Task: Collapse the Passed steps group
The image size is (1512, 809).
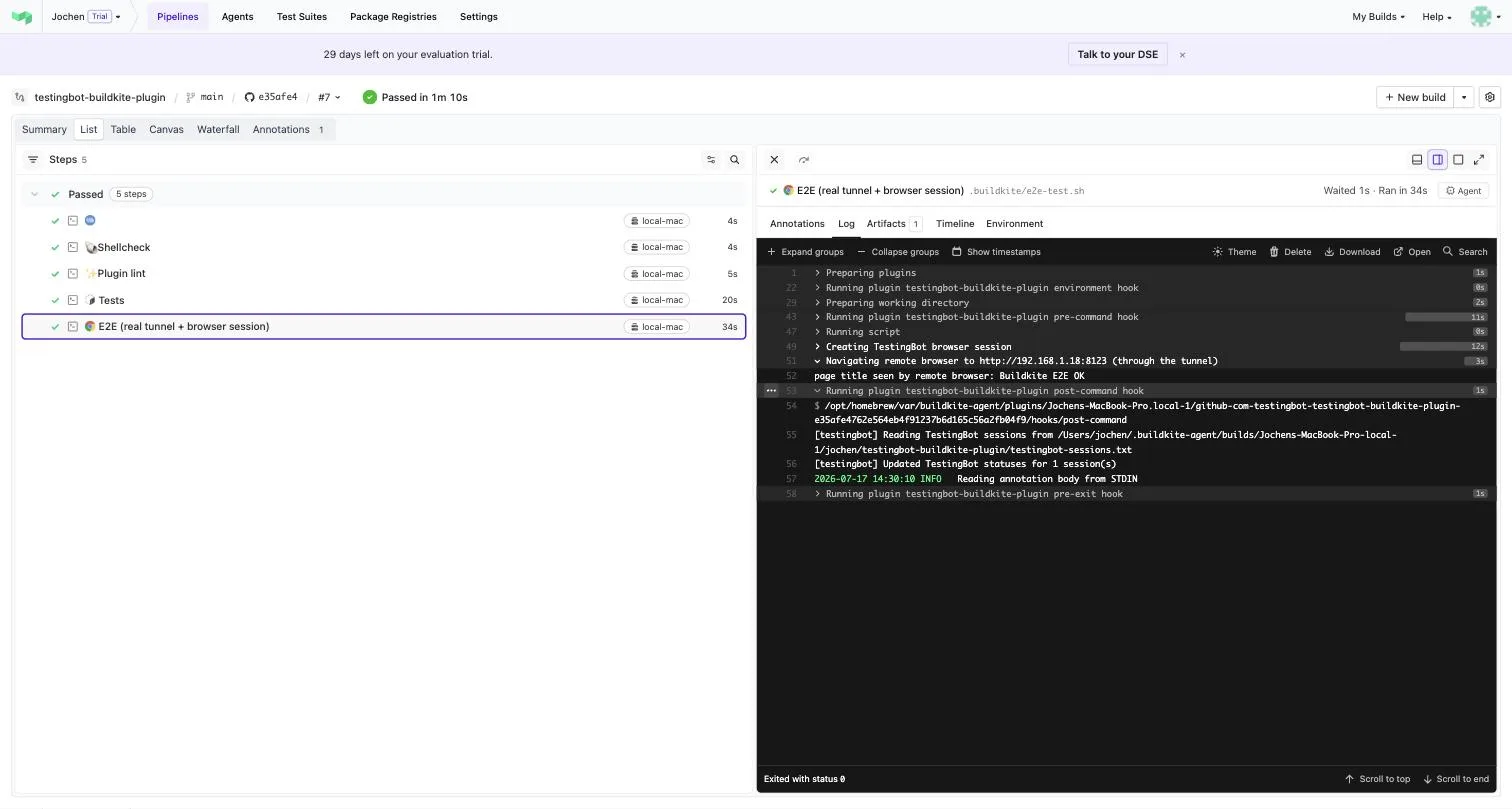Action: click(x=34, y=194)
